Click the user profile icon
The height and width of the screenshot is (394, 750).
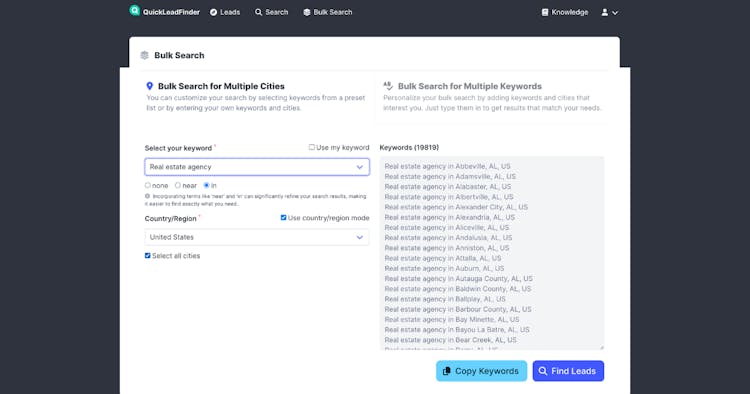coord(605,12)
